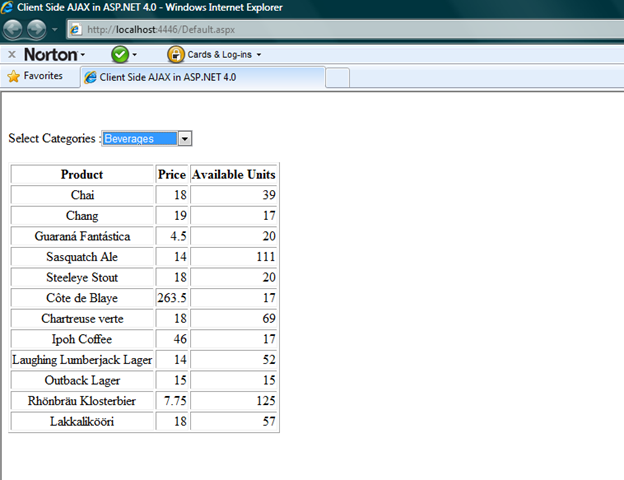Click price 7.75 for Rhönbräu Klosterbier
The image size is (624, 480).
(172, 401)
